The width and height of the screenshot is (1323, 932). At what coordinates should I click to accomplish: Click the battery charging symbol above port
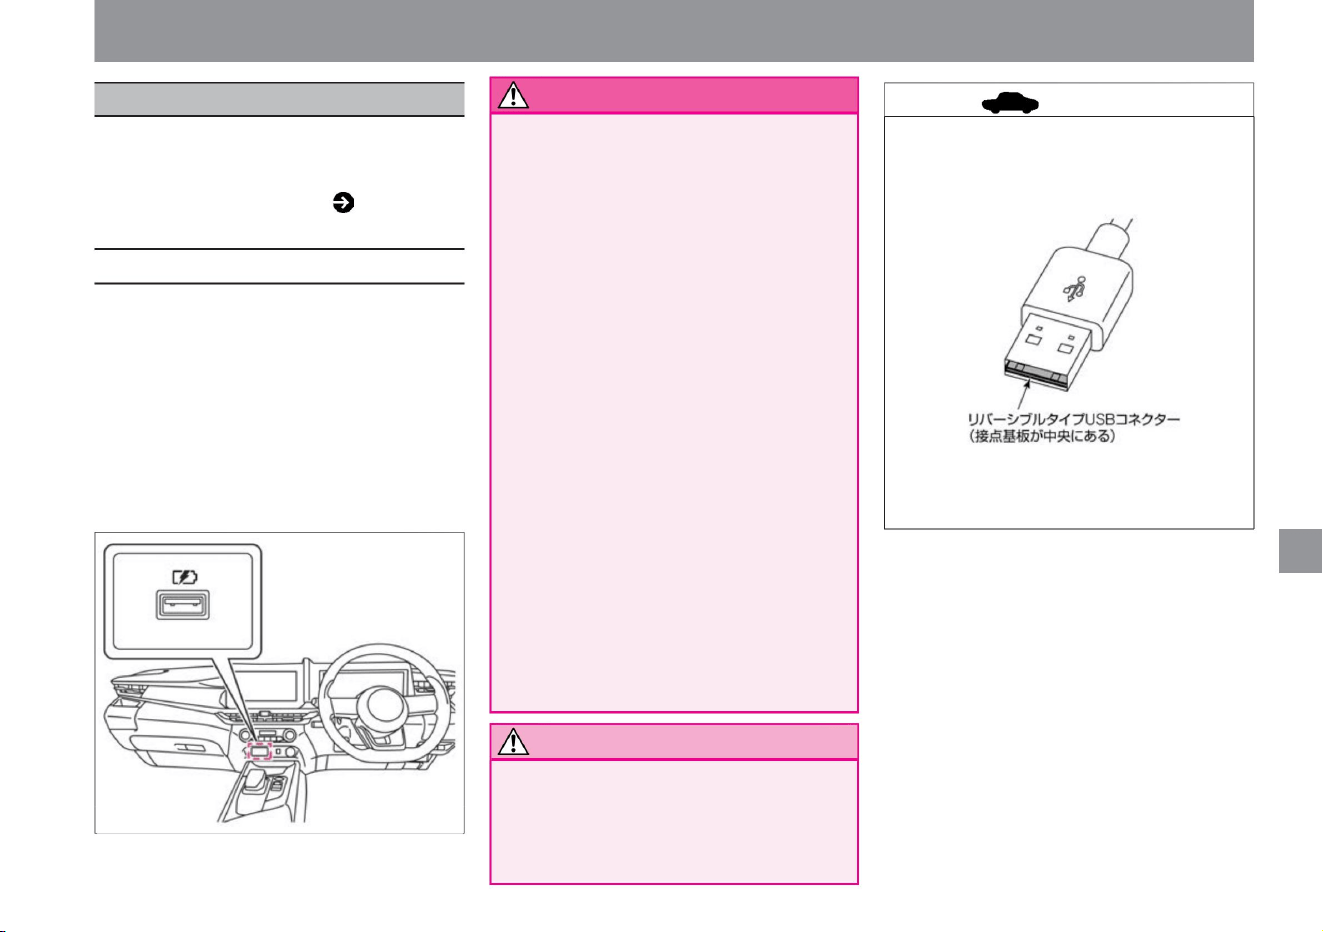pyautogui.click(x=185, y=577)
